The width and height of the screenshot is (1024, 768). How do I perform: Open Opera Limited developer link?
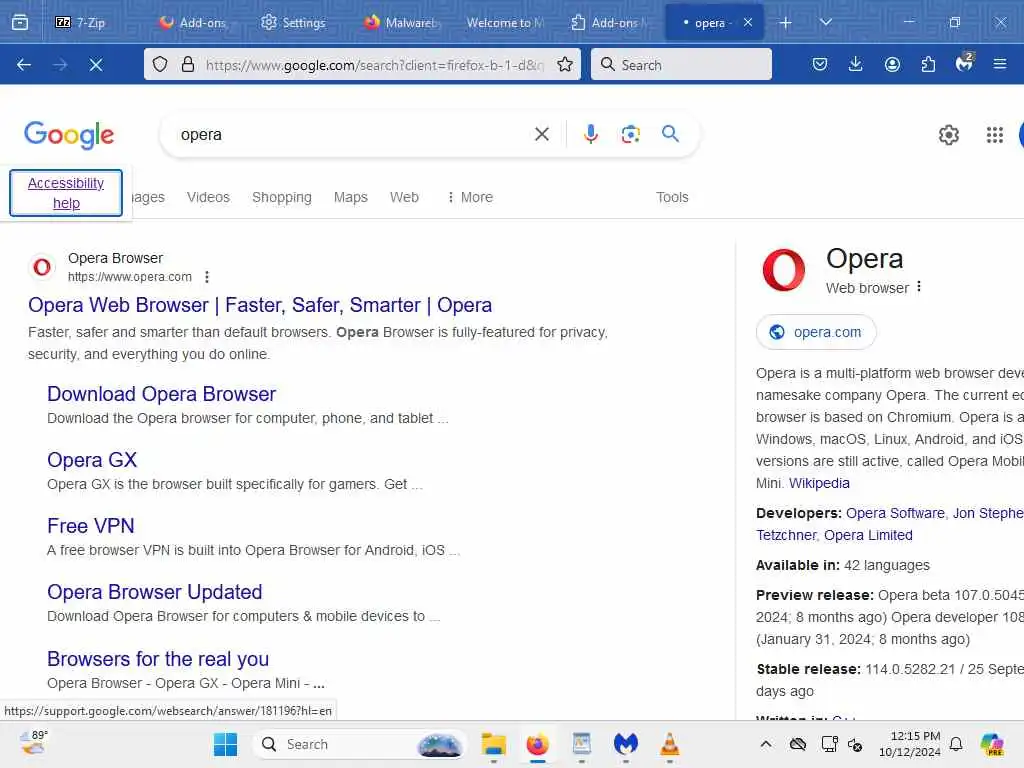point(868,535)
